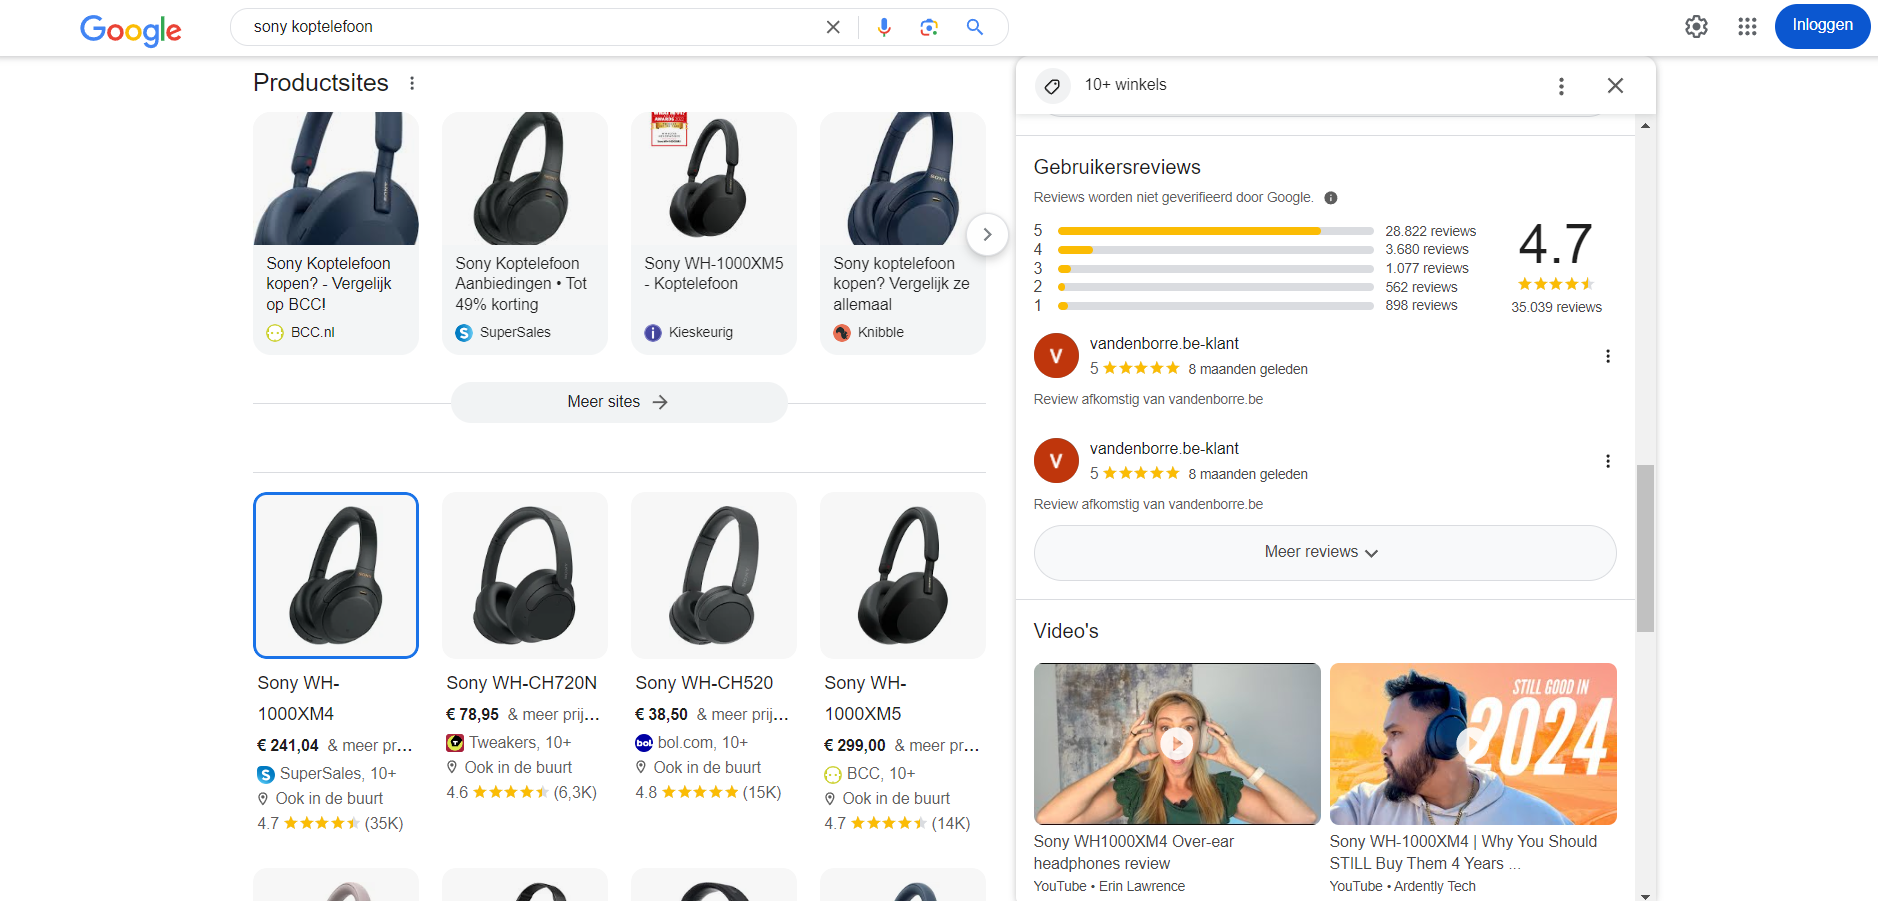Click the Knibble site favicon
Image resolution: width=1878 pixels, height=901 pixels.
842,333
